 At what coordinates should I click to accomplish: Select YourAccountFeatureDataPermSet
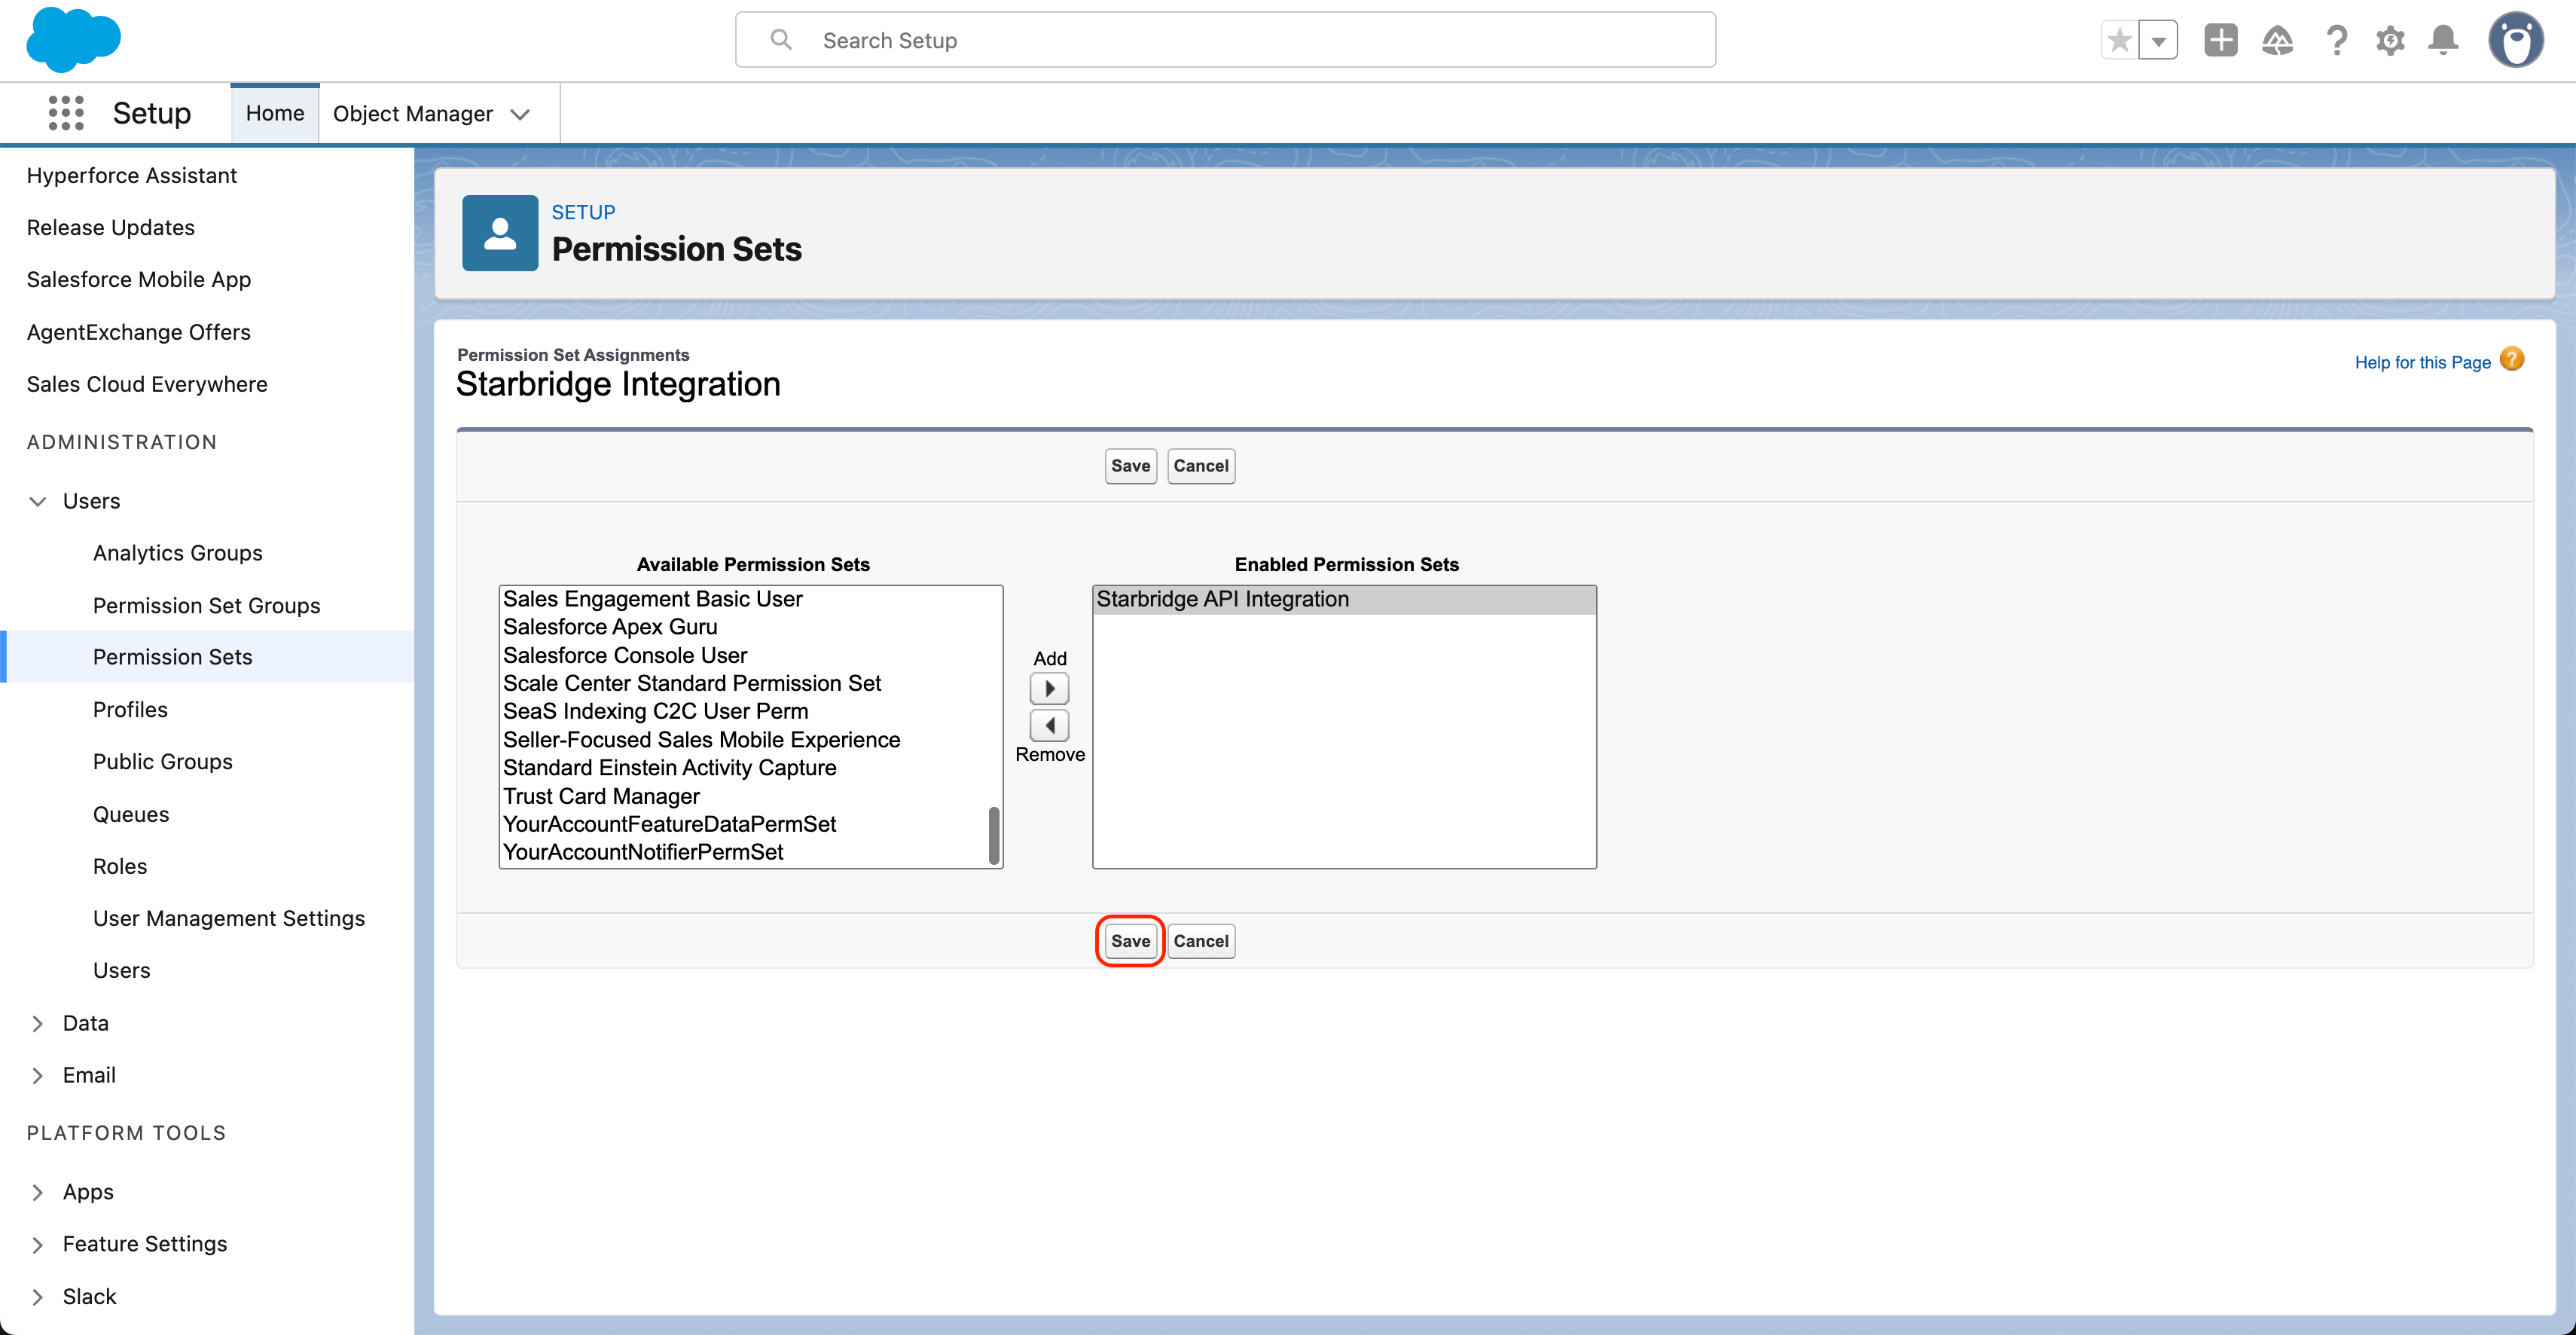point(744,824)
